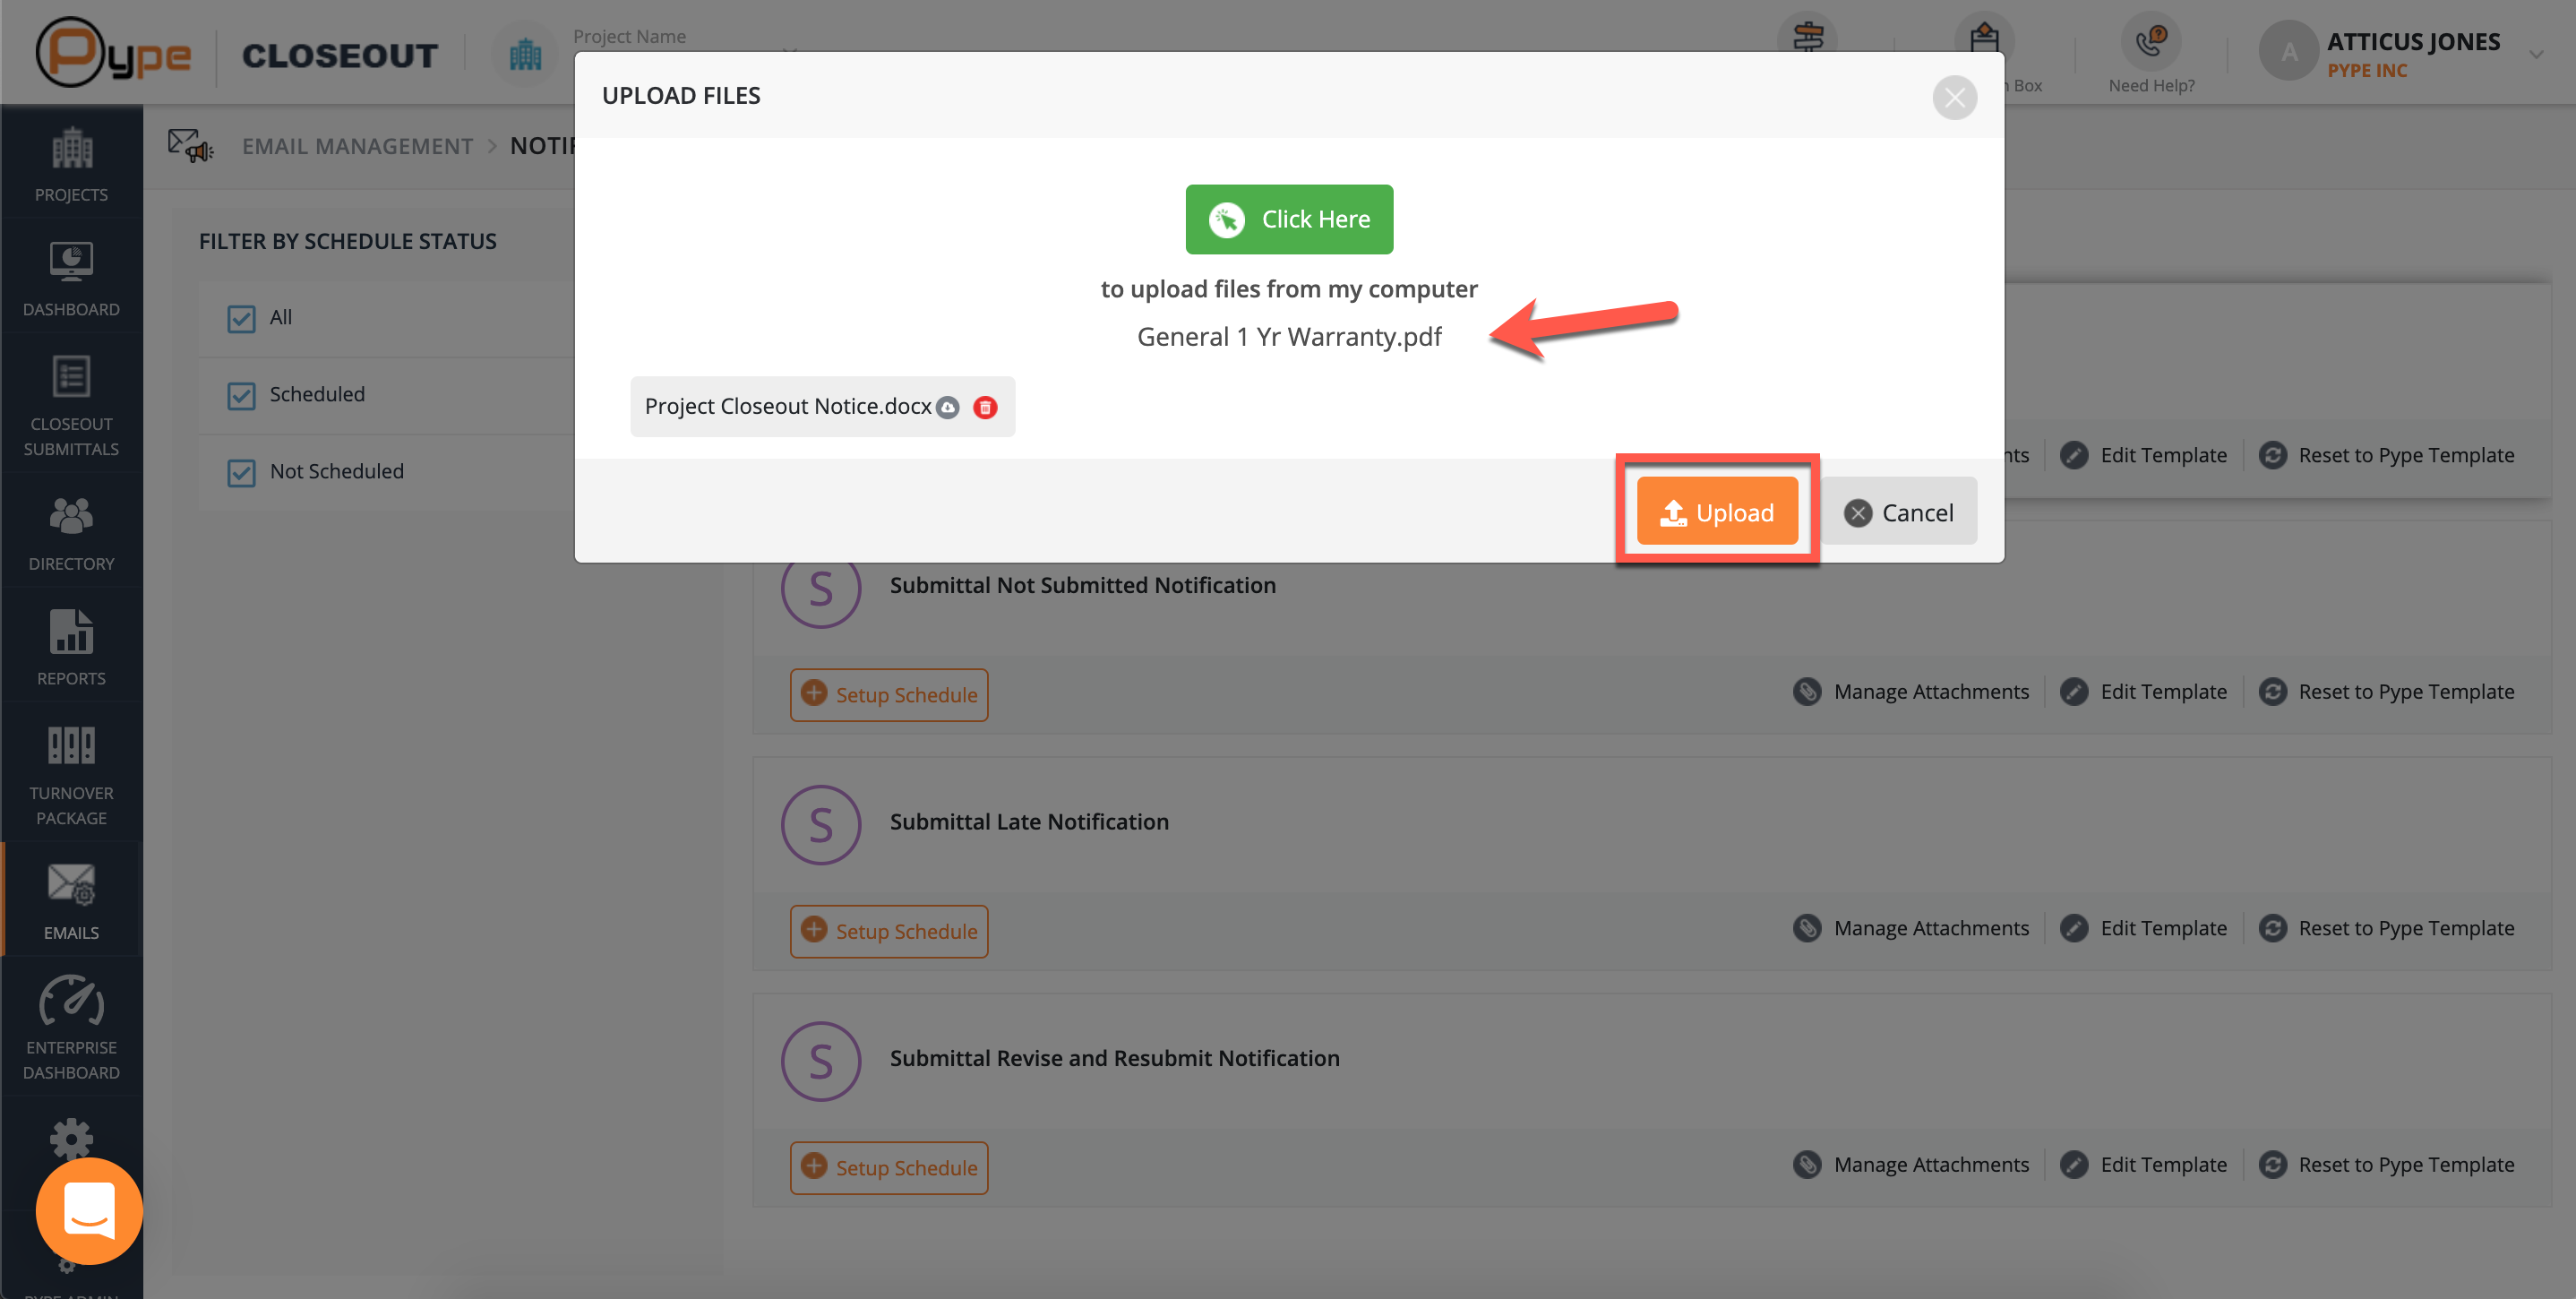Viewport: 2576px width, 1299px height.
Task: Toggle the Not Scheduled filter checkbox
Action: pyautogui.click(x=241, y=473)
